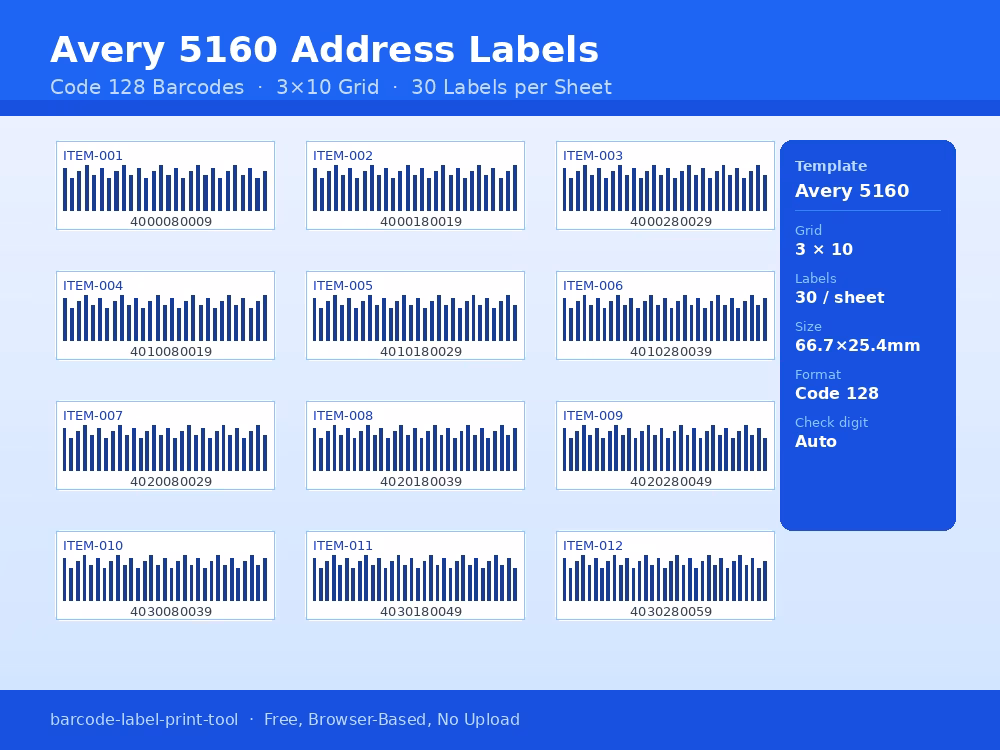Select barcode number 4010280039
Screen dimensions: 1000x750
671,352
